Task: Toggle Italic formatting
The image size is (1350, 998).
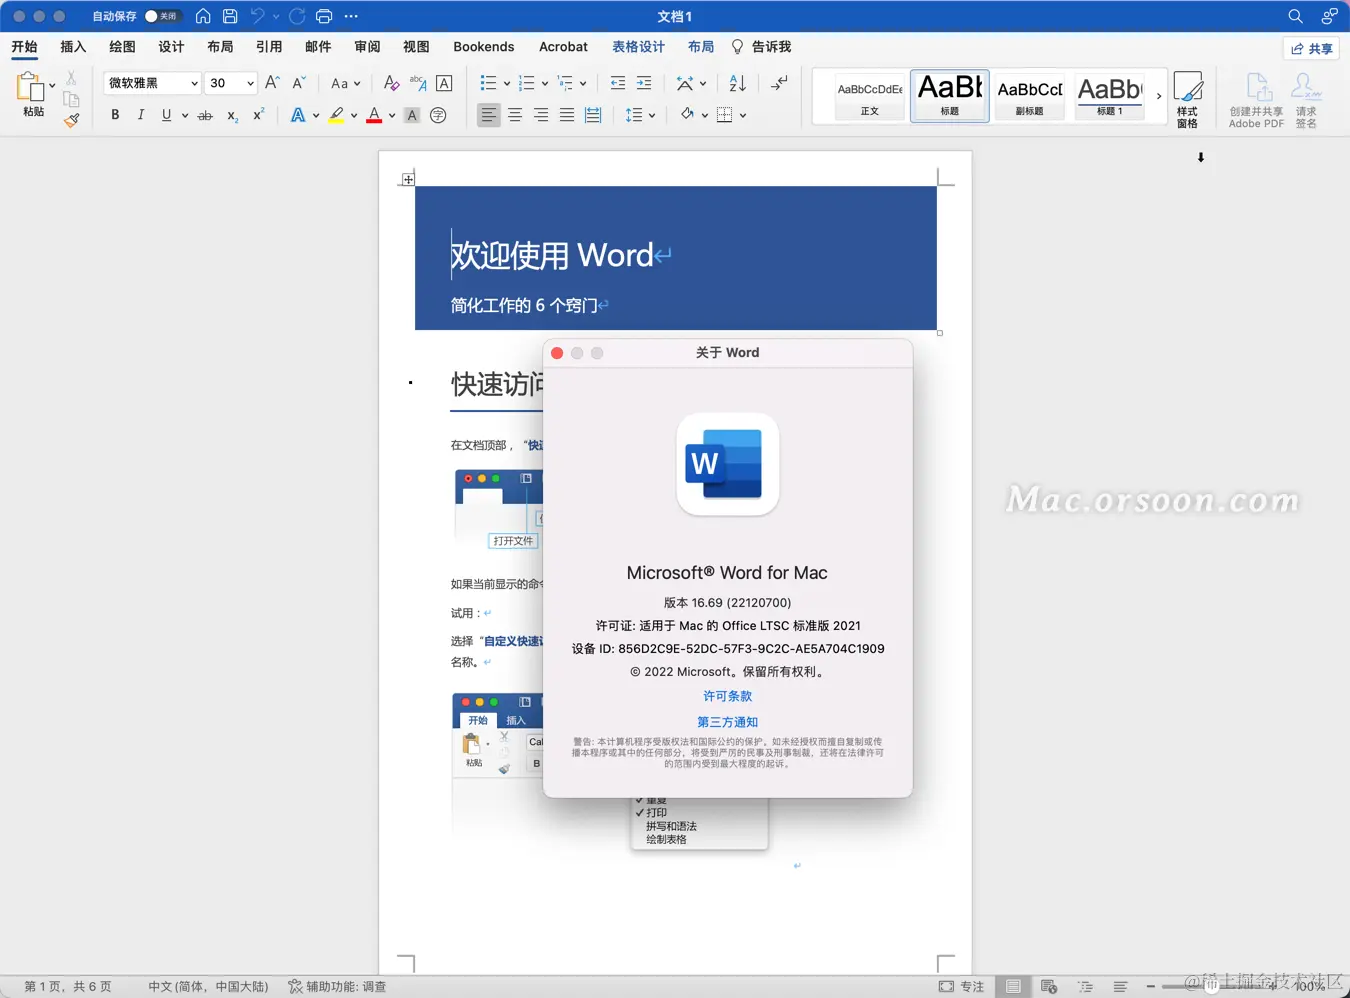Action: [141, 115]
